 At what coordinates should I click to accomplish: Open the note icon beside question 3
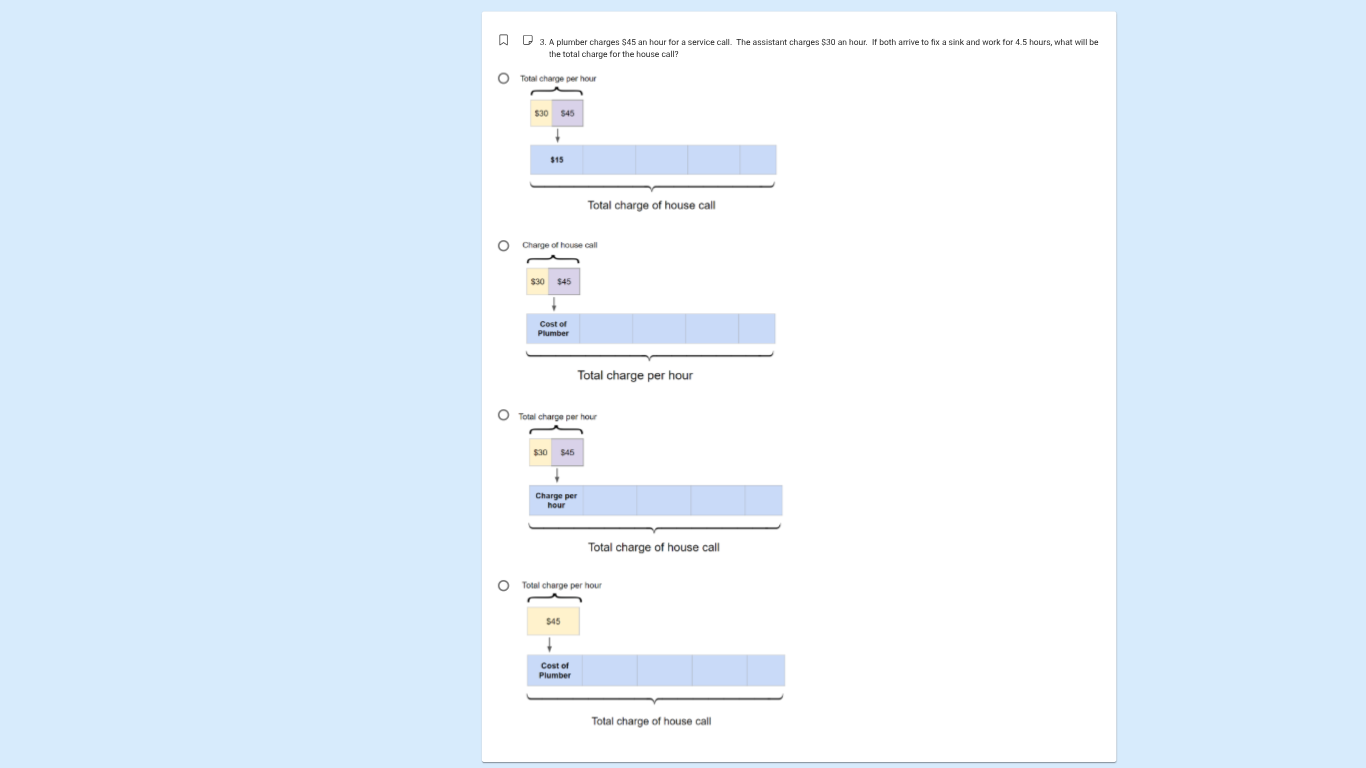click(x=527, y=41)
